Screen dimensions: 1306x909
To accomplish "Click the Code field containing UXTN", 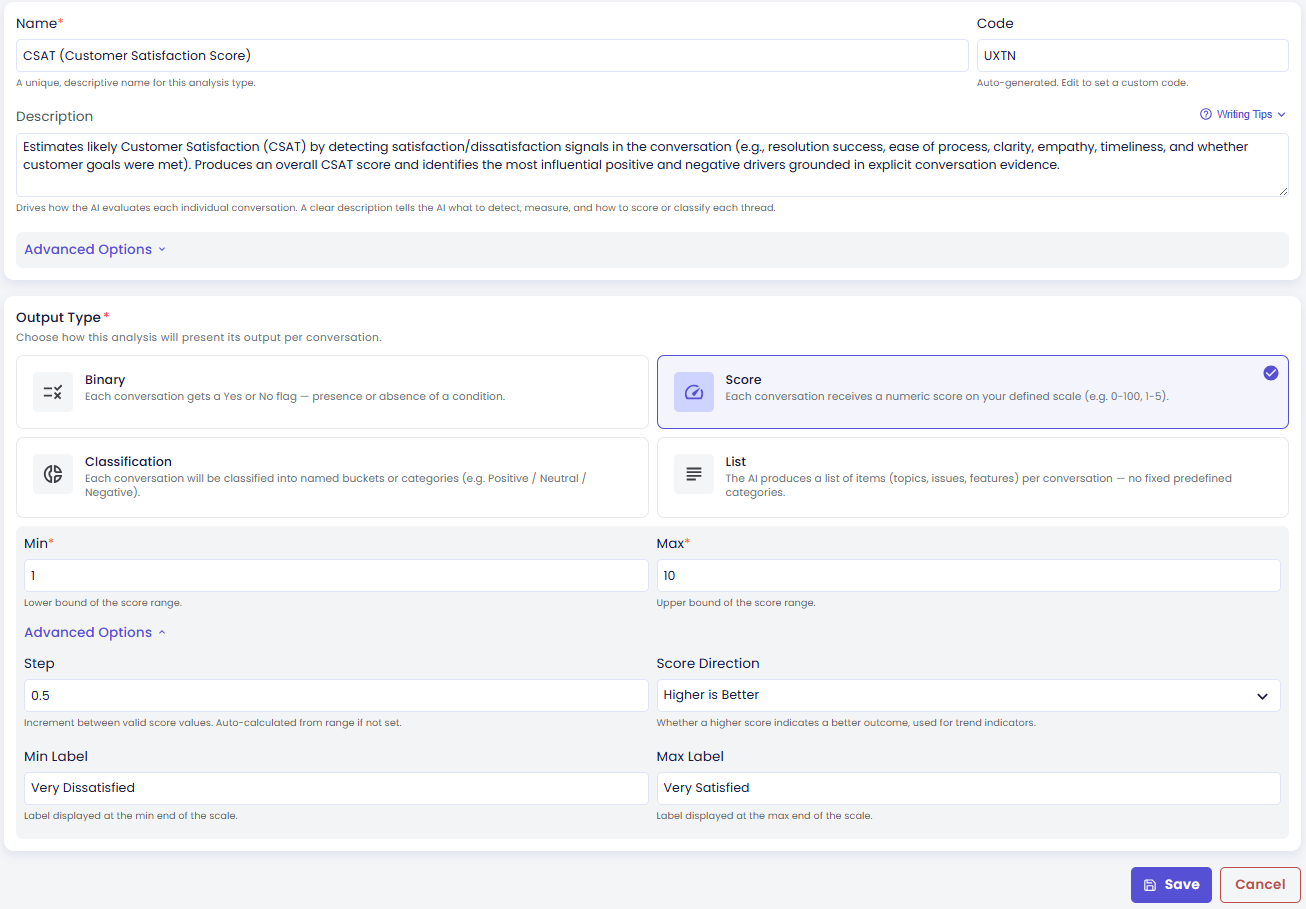I will [x=1132, y=56].
